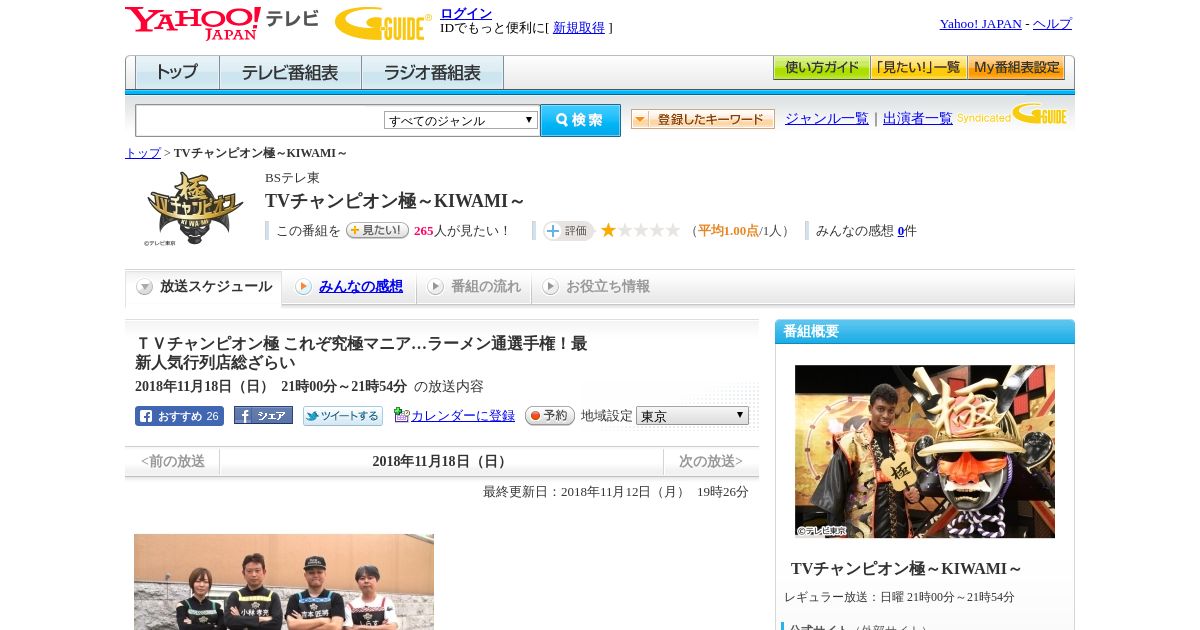Screen dimensions: 1200x630
Task: Open the 出演者一覧 link
Action: (x=918, y=119)
